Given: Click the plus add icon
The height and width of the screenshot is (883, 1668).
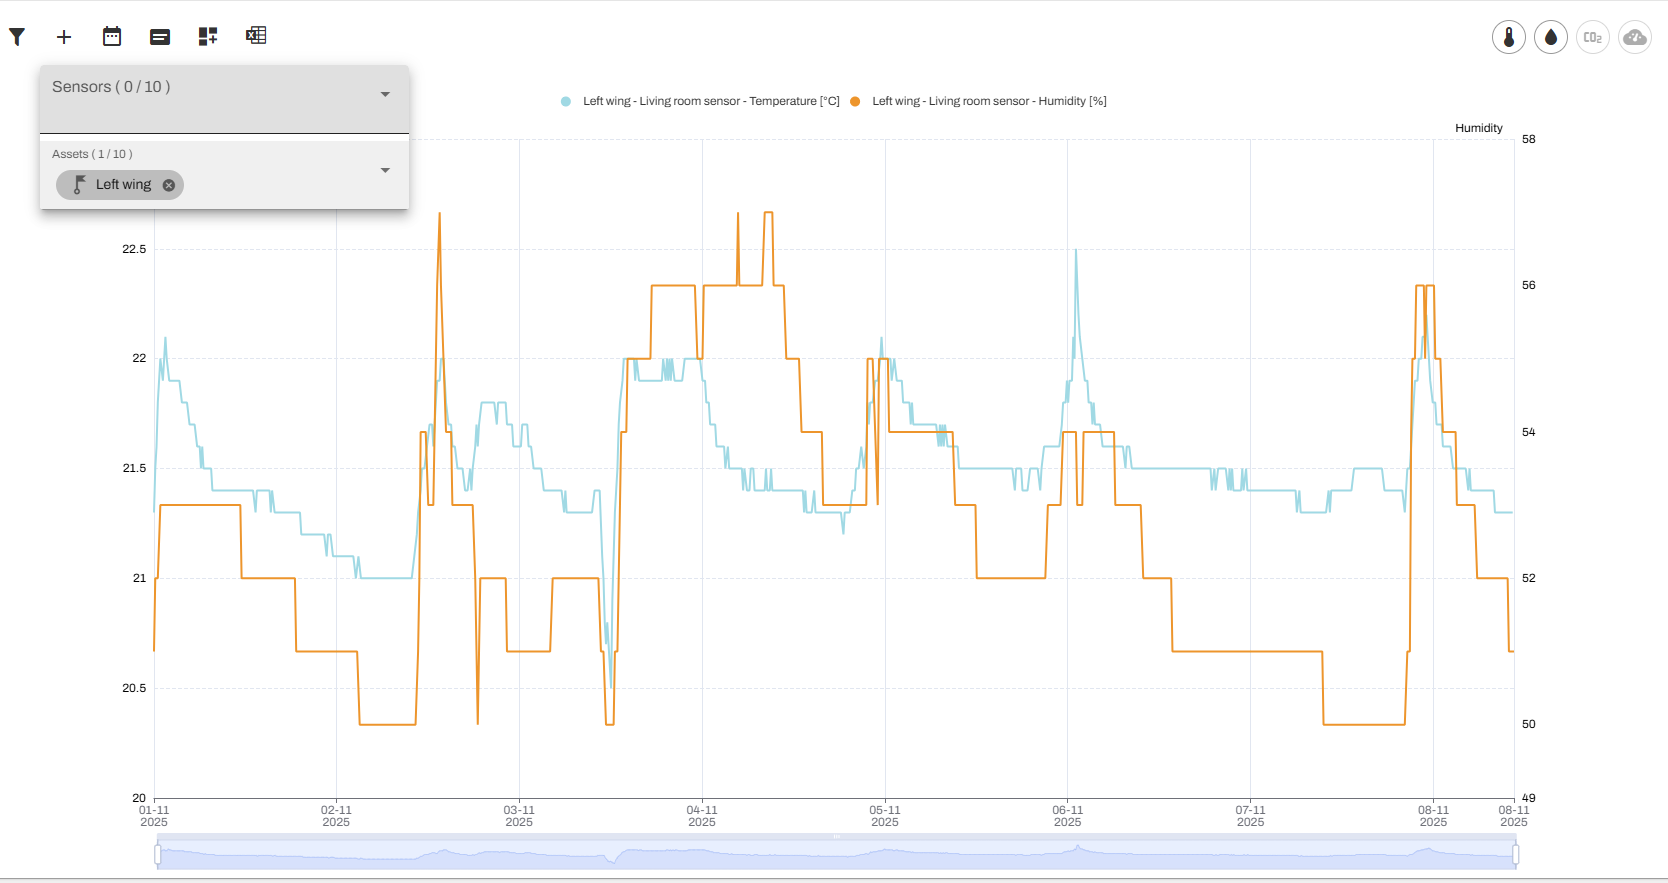Looking at the screenshot, I should point(64,37).
